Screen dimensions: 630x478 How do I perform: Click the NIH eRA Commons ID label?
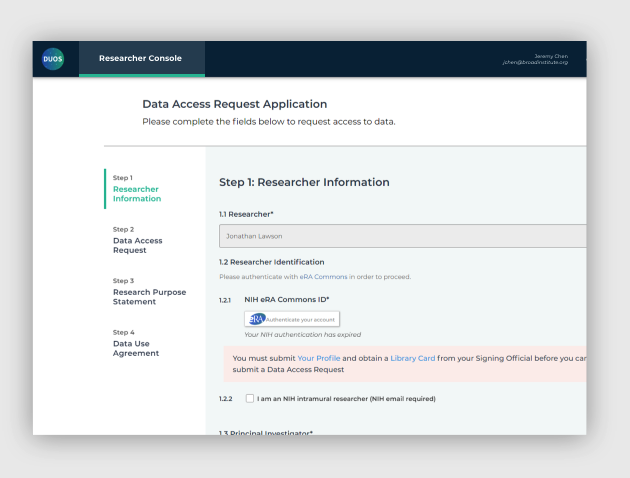coord(287,299)
